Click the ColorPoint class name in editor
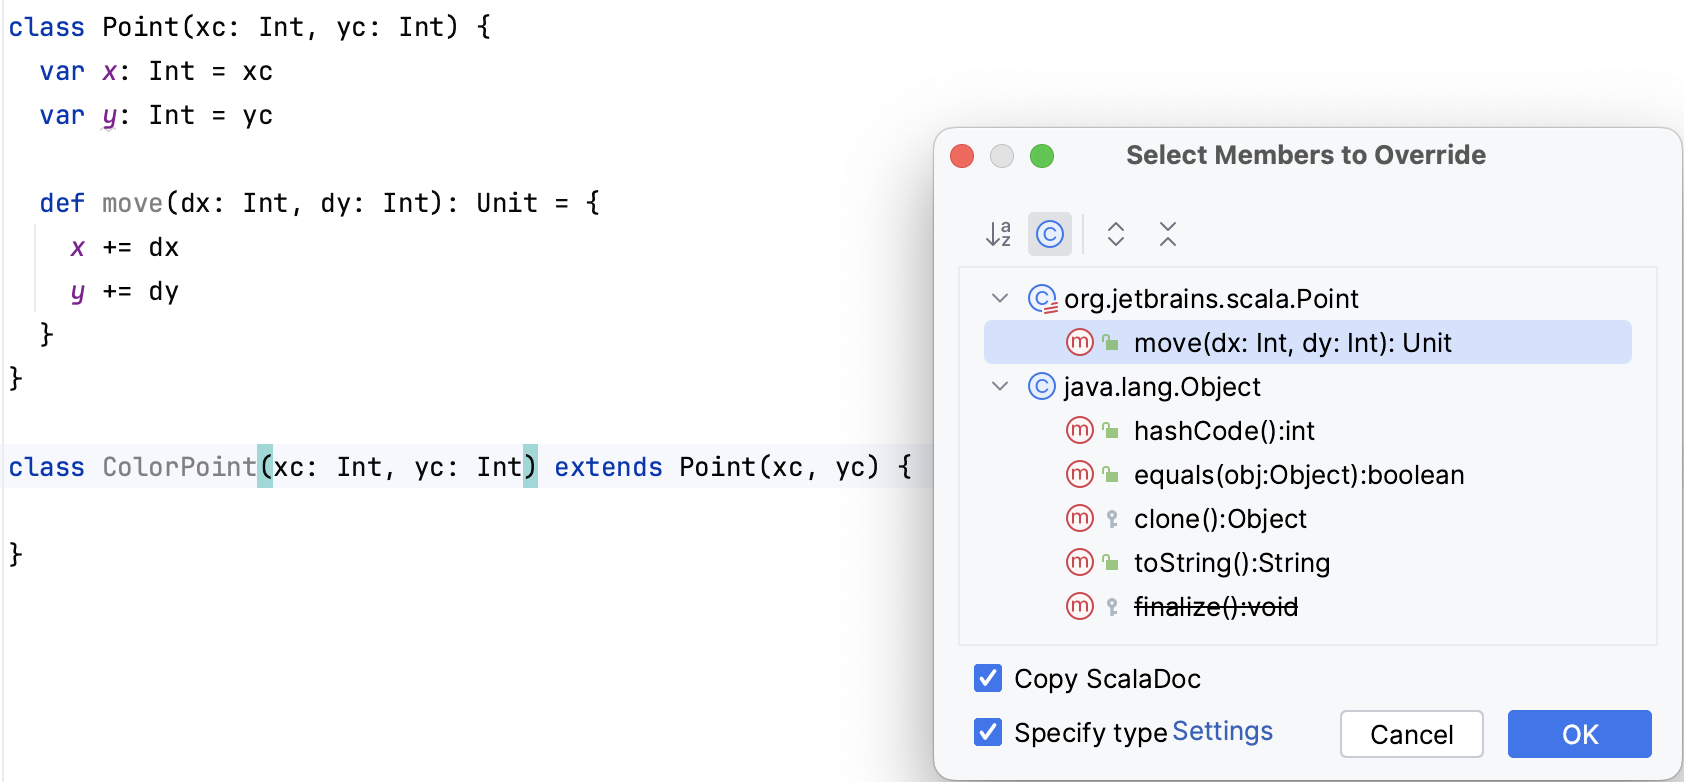The height and width of the screenshot is (782, 1684). pyautogui.click(x=179, y=467)
